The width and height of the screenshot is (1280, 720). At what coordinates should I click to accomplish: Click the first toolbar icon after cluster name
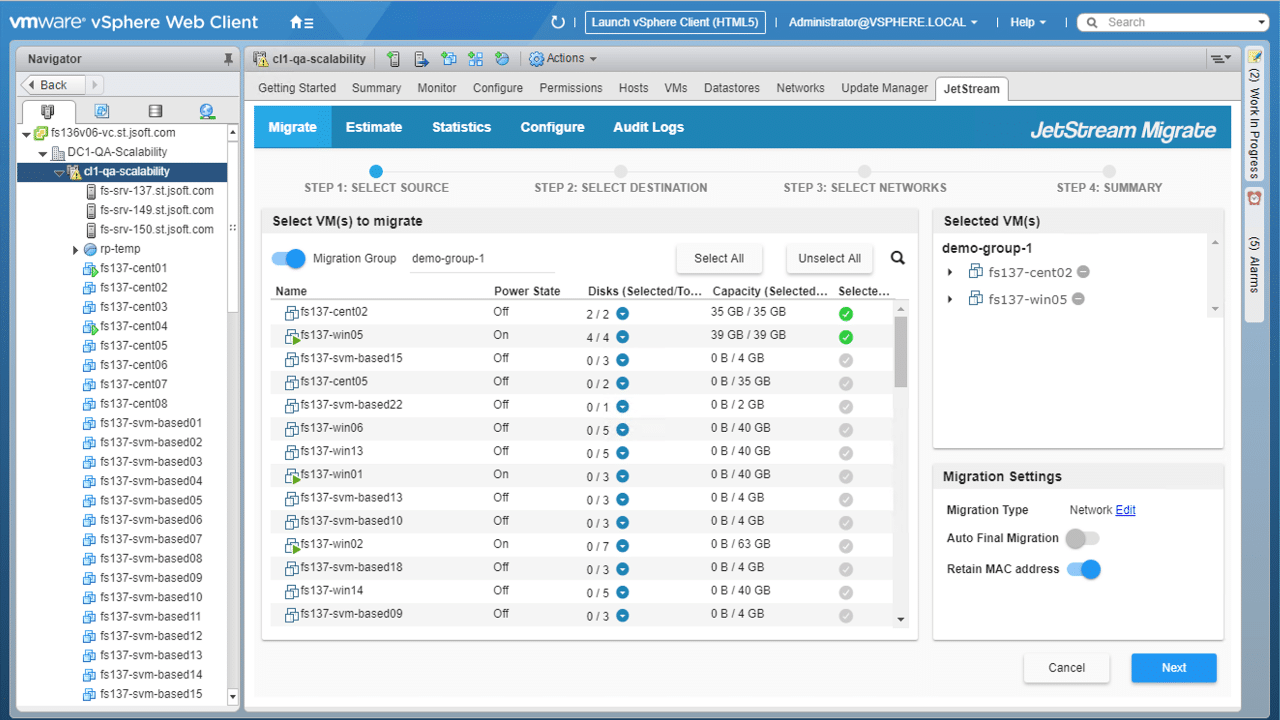393,59
